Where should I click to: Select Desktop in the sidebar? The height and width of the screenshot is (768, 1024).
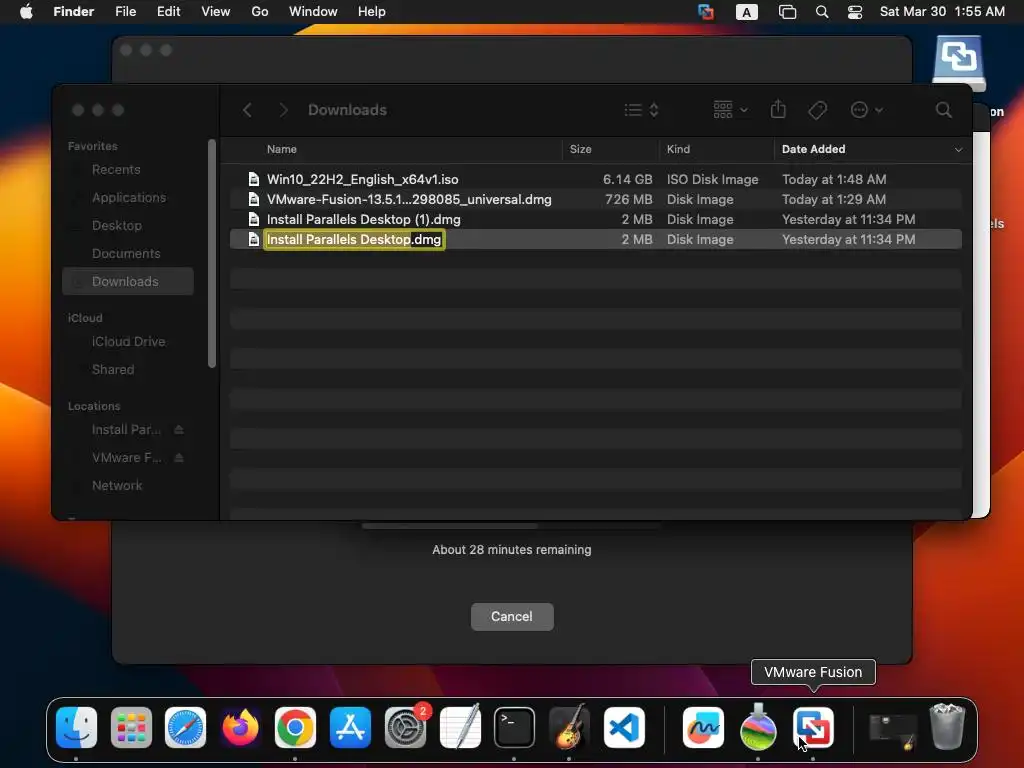[128, 226]
